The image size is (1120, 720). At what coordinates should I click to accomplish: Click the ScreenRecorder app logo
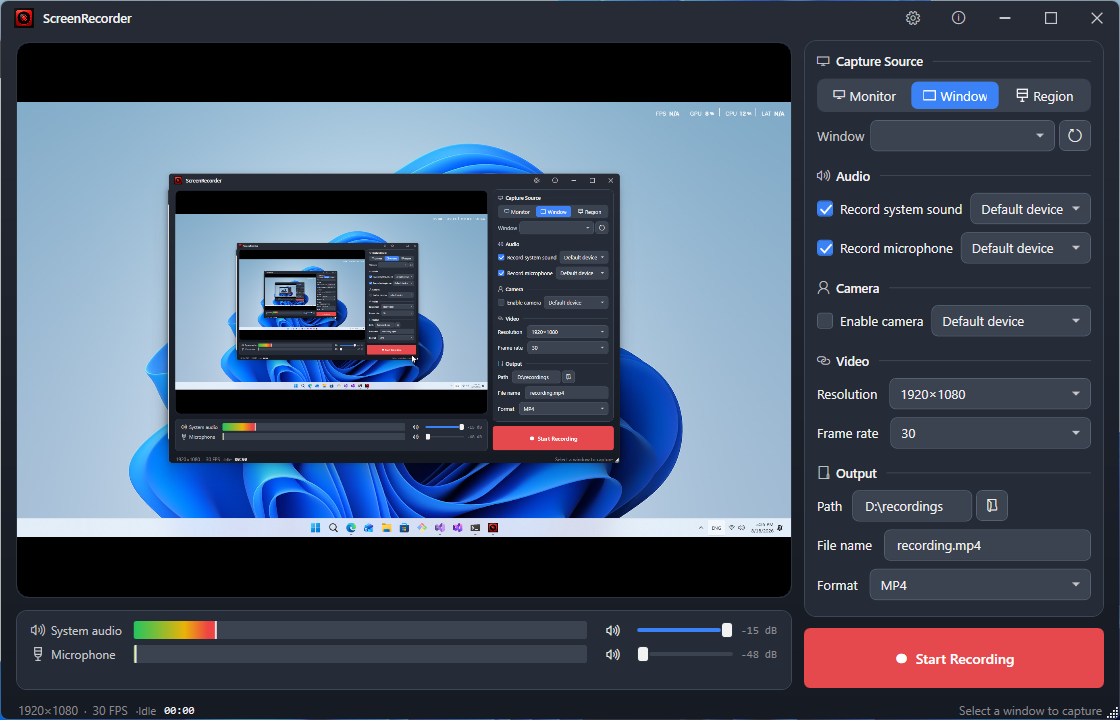click(24, 19)
